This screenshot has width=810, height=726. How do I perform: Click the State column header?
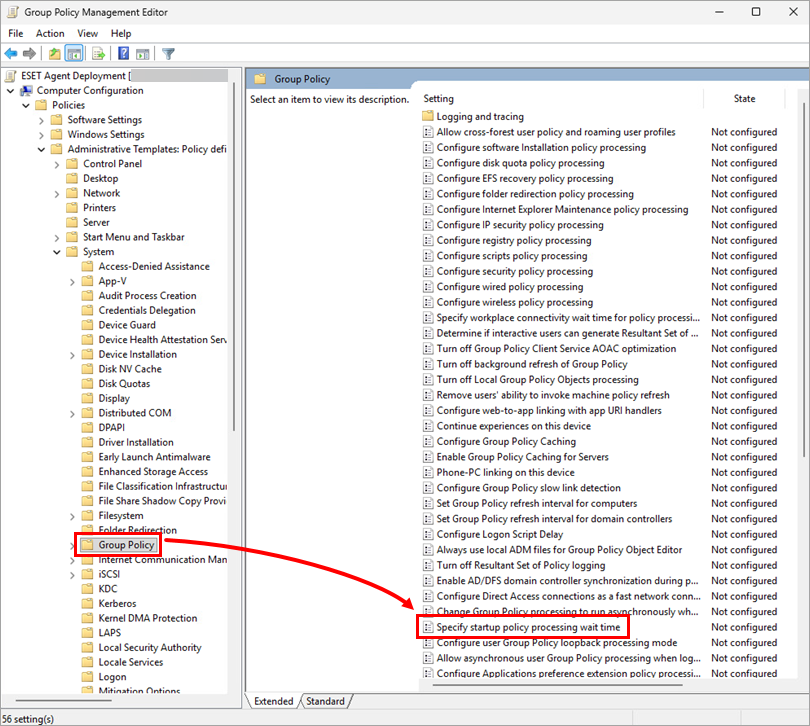point(744,99)
